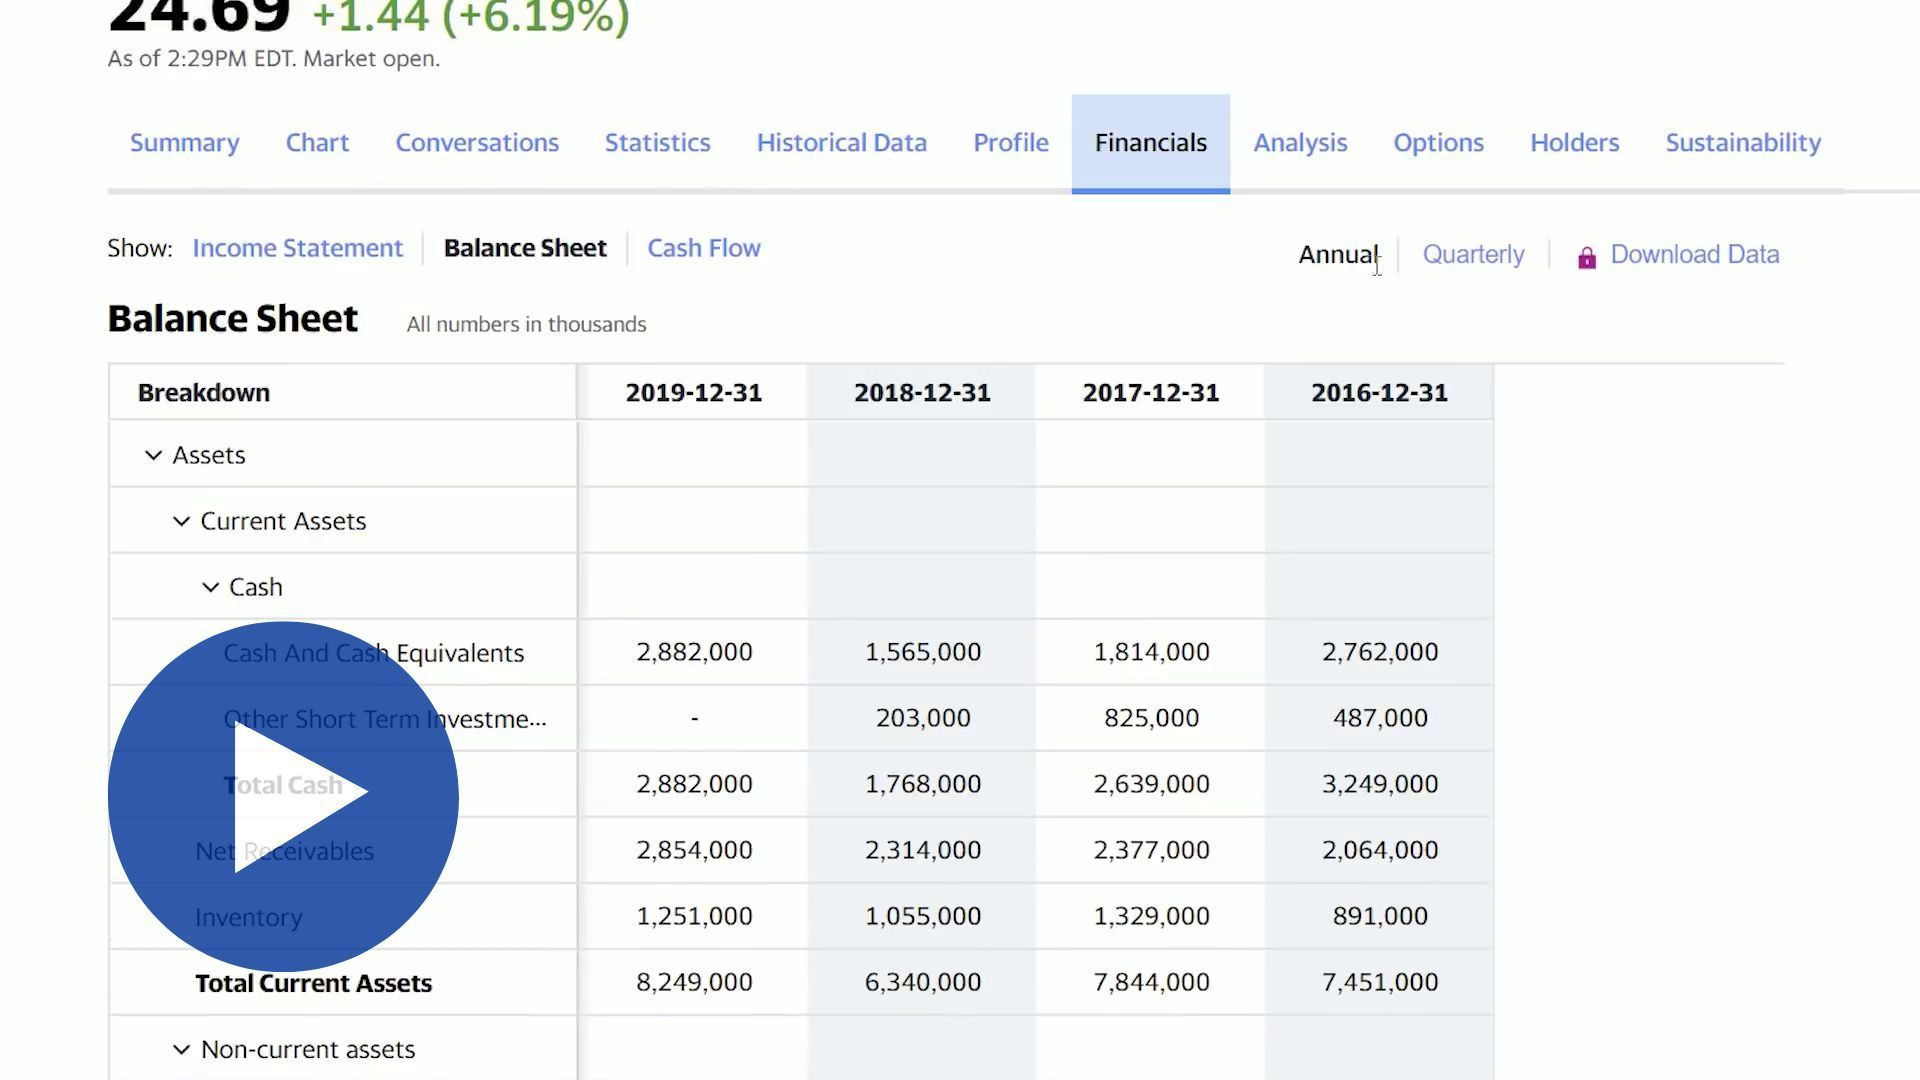The height and width of the screenshot is (1080, 1920).
Task: Show the Cash Flow statement
Action: tap(703, 248)
